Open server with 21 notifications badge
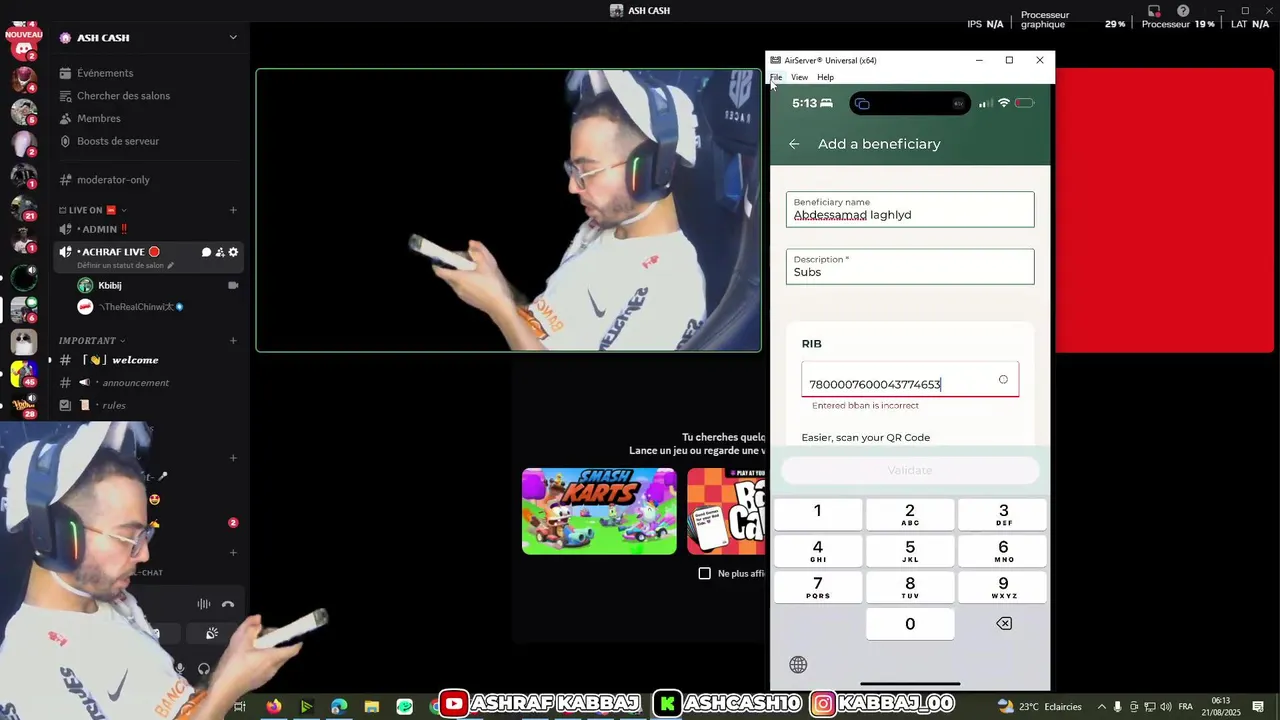Viewport: 1280px width, 720px height. point(24,208)
